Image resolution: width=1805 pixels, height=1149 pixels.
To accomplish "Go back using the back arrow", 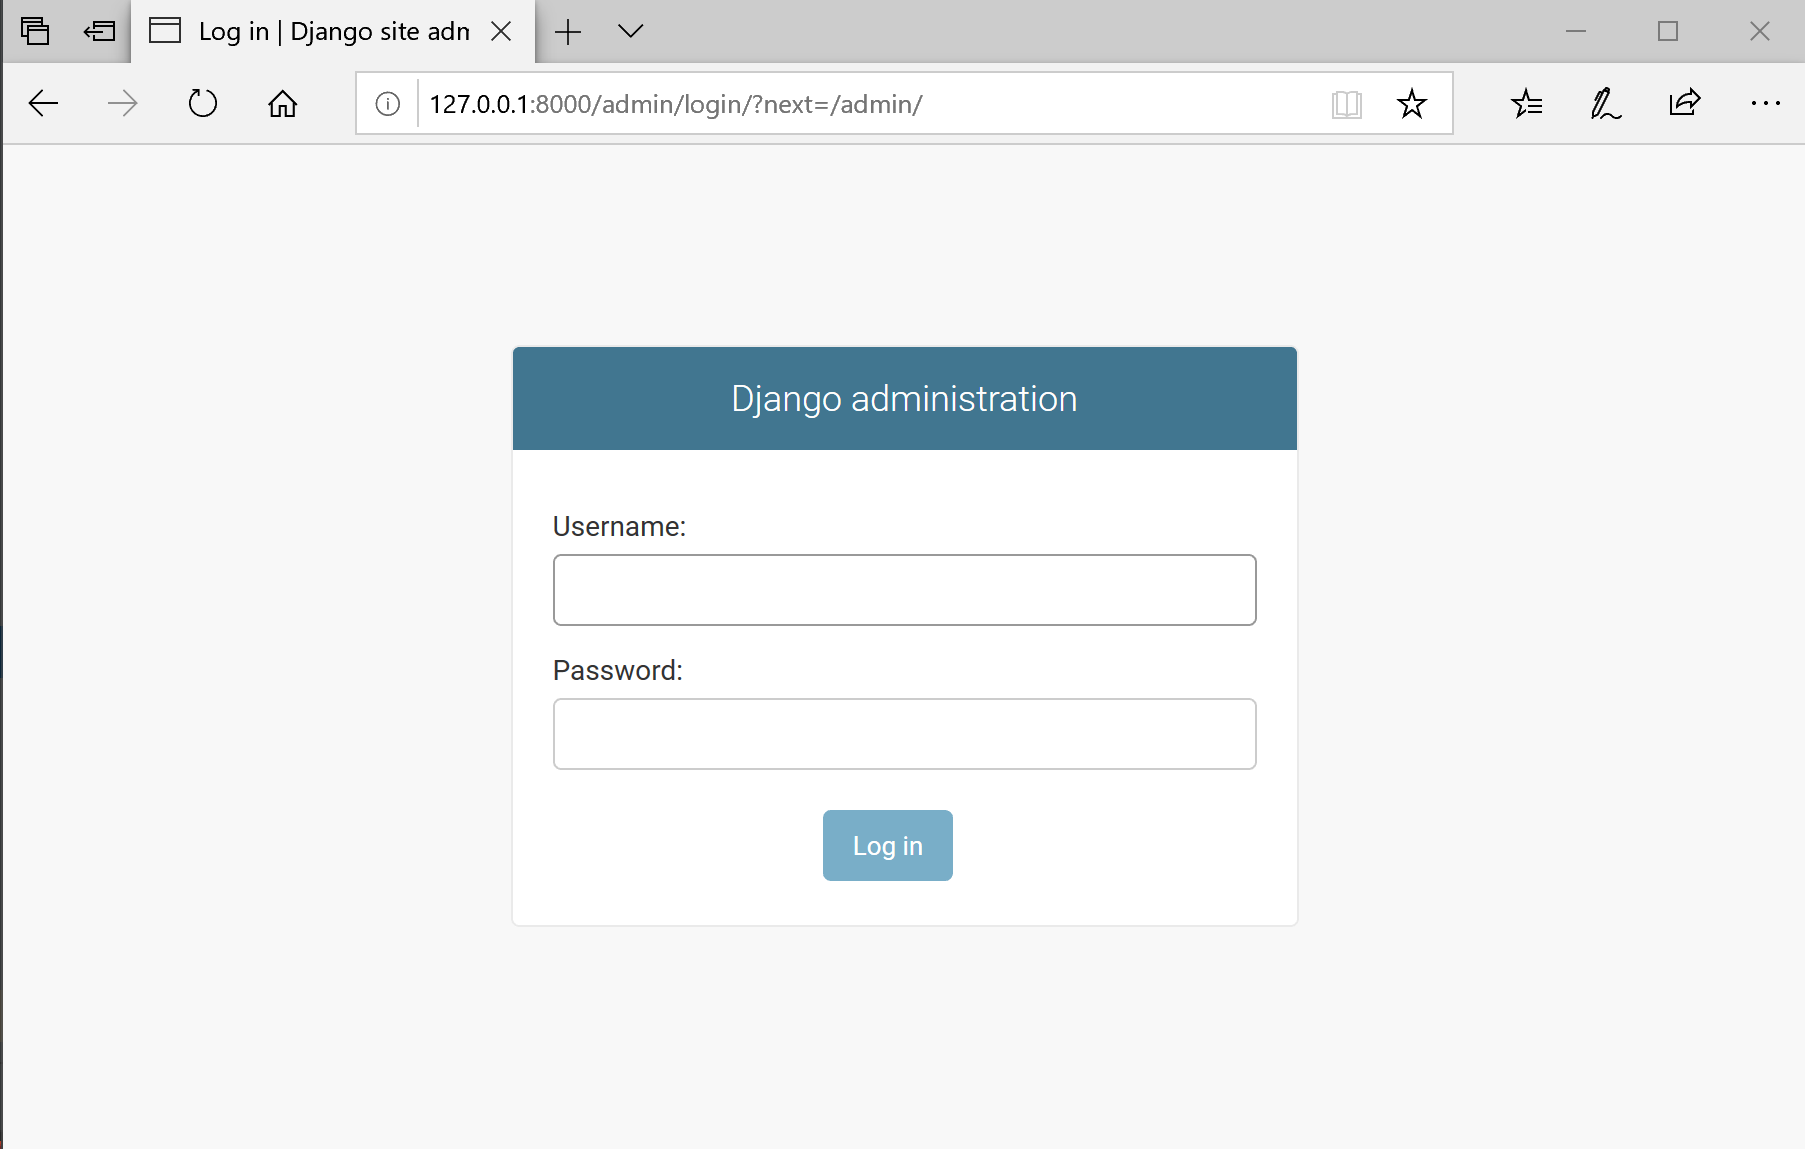I will click(44, 104).
